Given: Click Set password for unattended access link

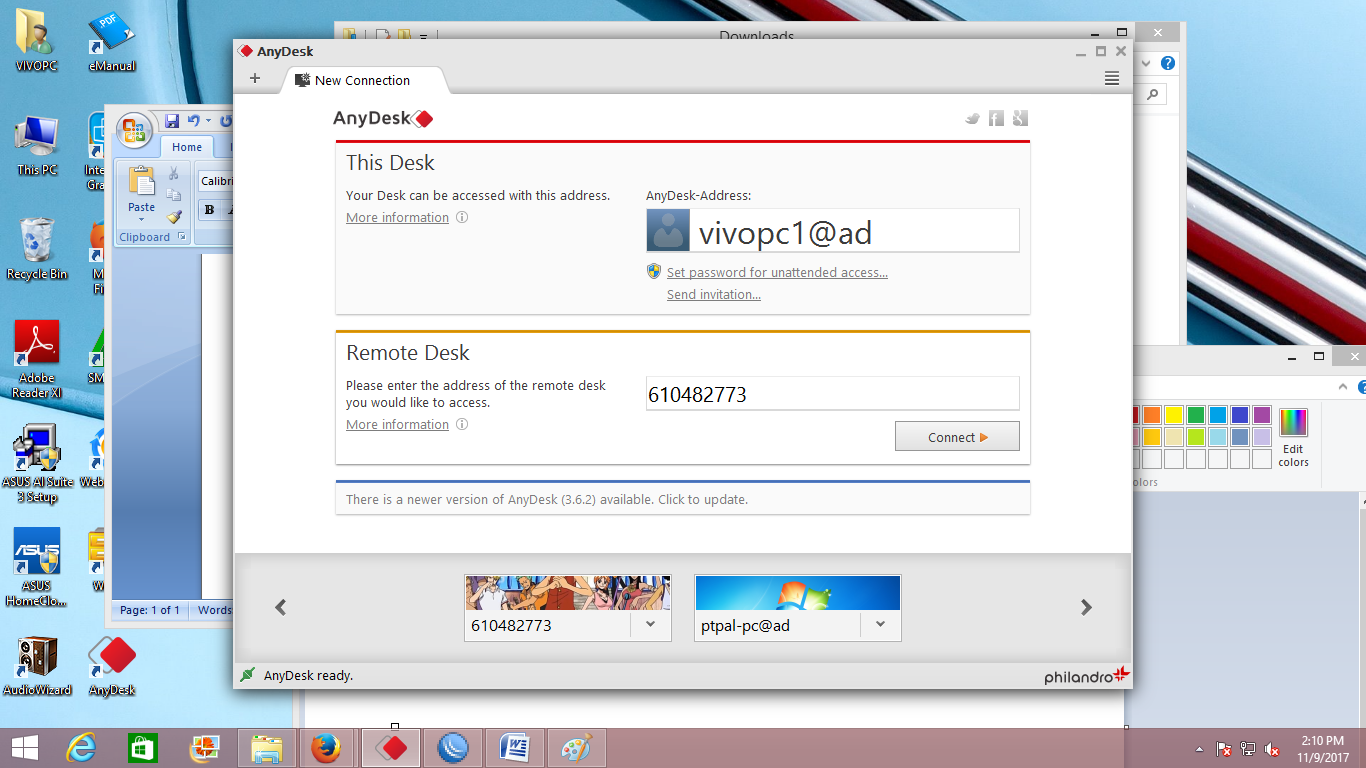Looking at the screenshot, I should tap(777, 272).
